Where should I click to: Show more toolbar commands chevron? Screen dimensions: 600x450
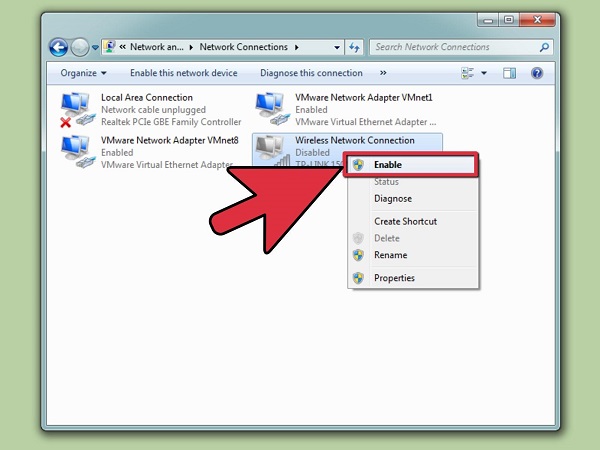click(x=383, y=73)
